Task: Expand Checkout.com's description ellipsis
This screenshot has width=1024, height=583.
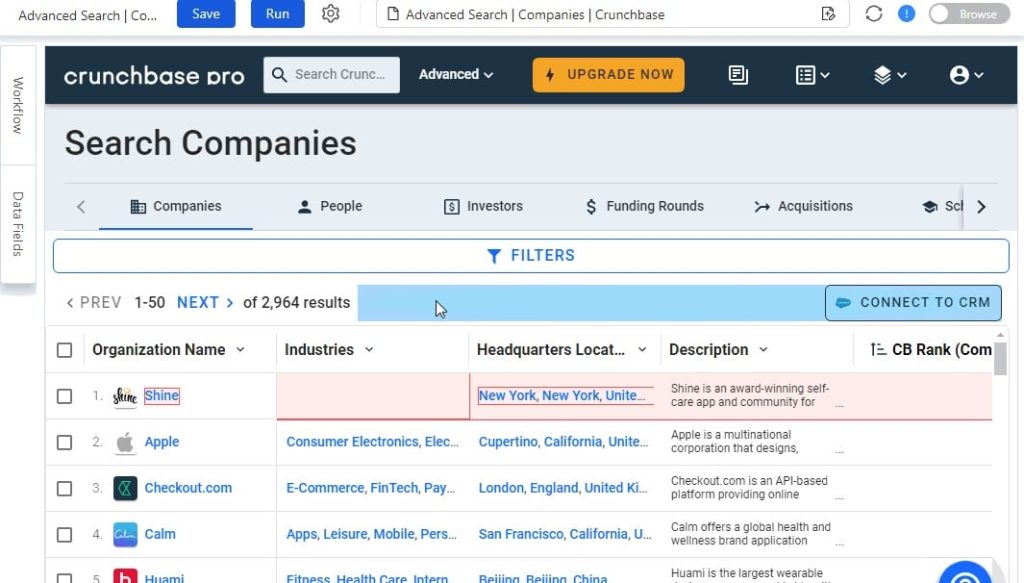Action: (839, 497)
